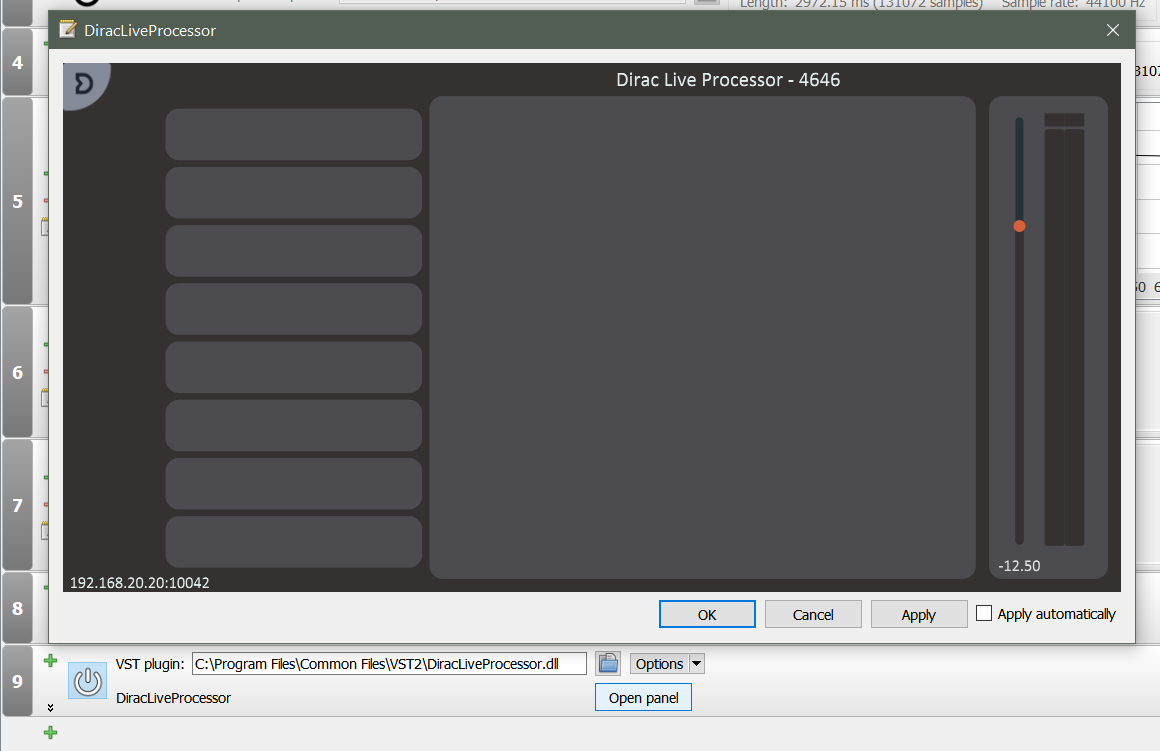The image size is (1160, 751).
Task: Select filter row number 9
Action: 18,681
